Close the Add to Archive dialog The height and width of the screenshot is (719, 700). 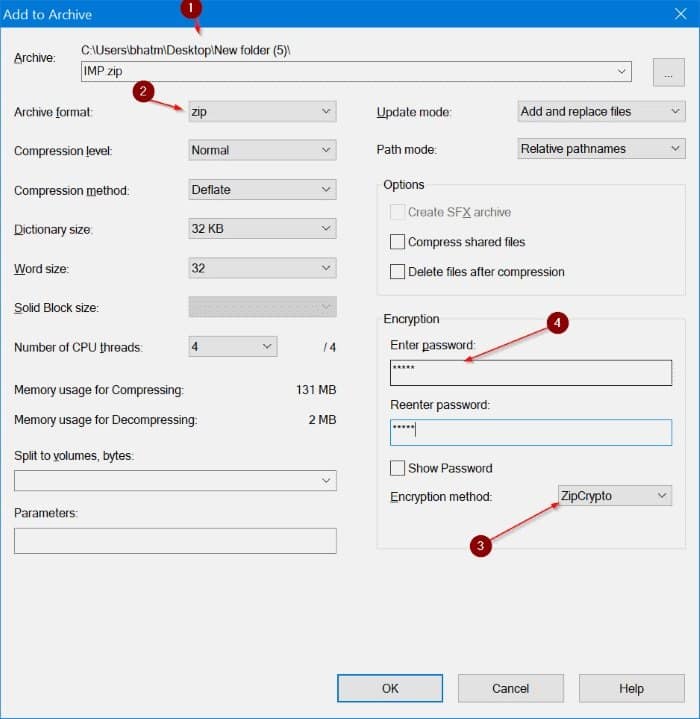pos(681,14)
